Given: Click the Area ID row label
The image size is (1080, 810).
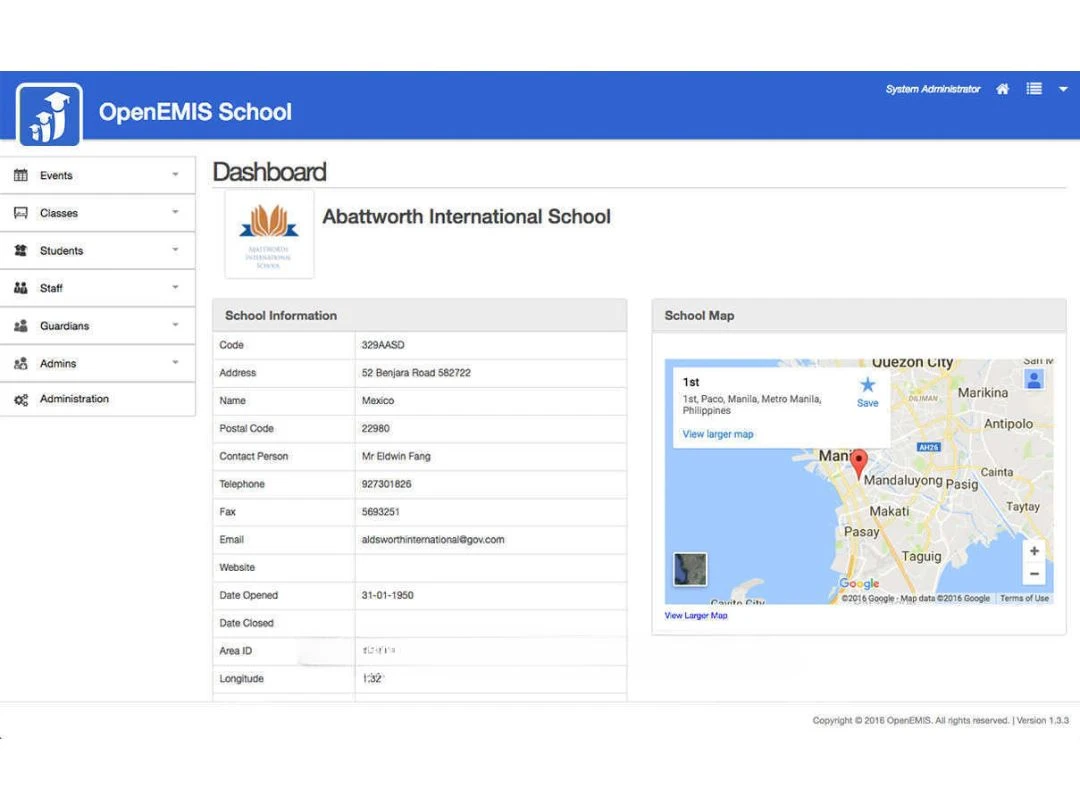Looking at the screenshot, I should [236, 651].
